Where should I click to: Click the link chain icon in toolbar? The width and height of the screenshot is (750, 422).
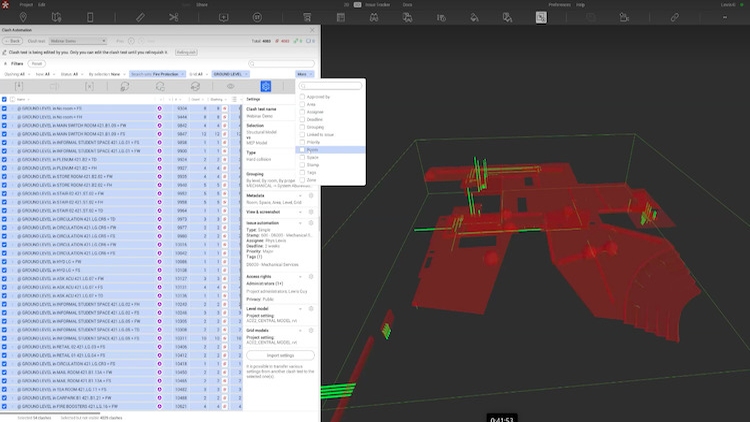[673, 17]
